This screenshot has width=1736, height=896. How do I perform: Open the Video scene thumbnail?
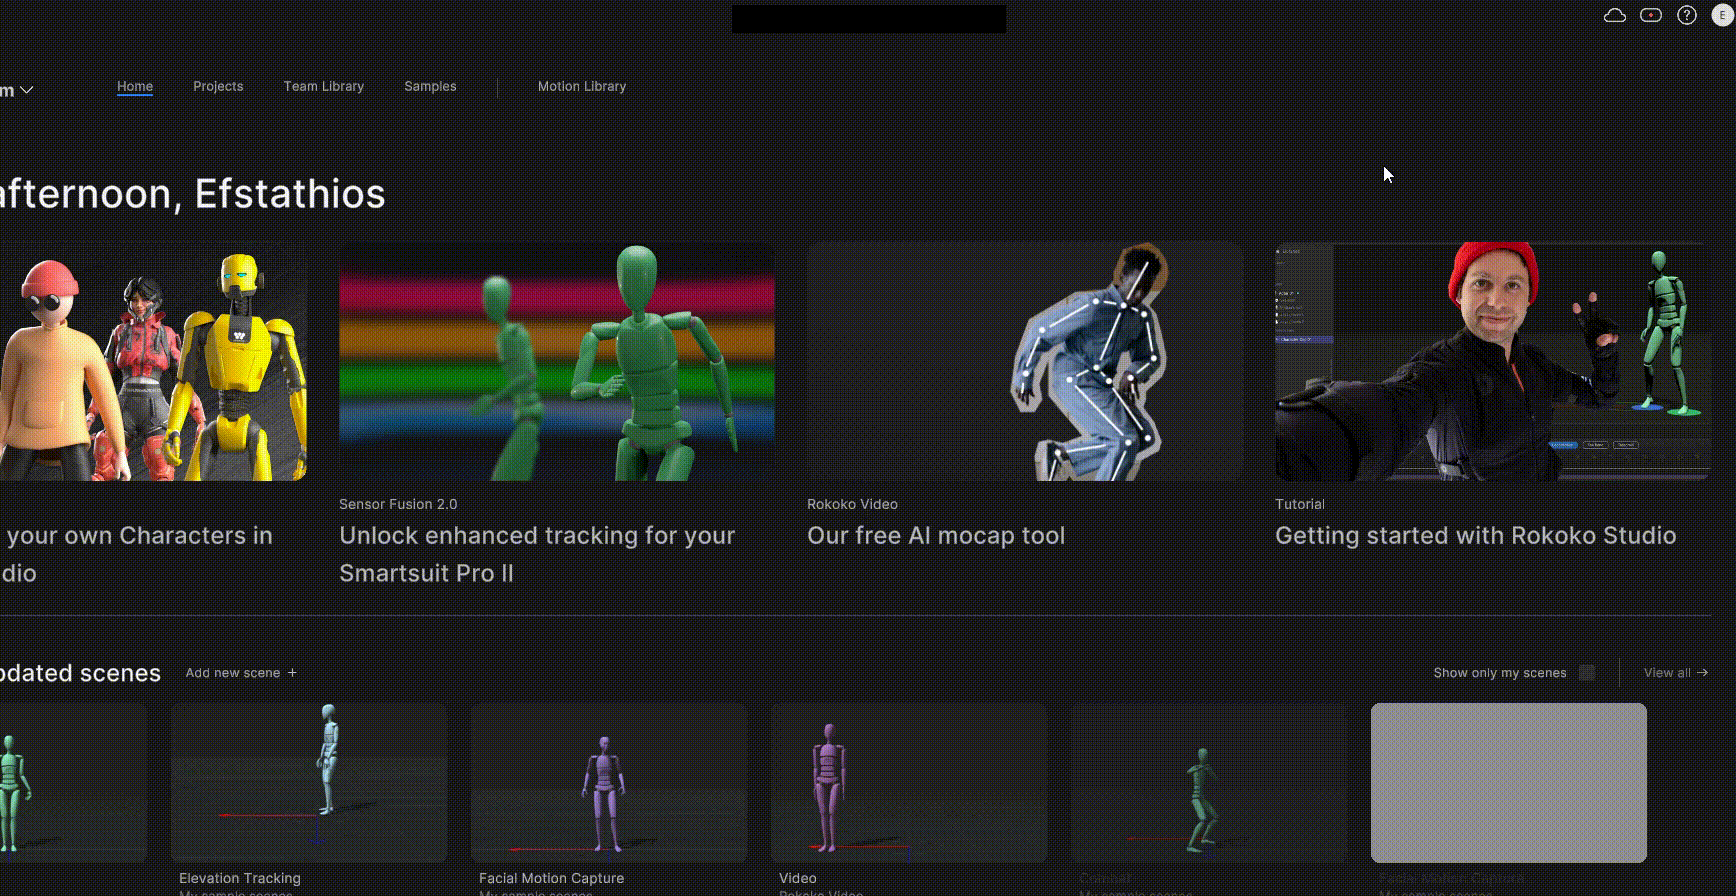pyautogui.click(x=909, y=783)
